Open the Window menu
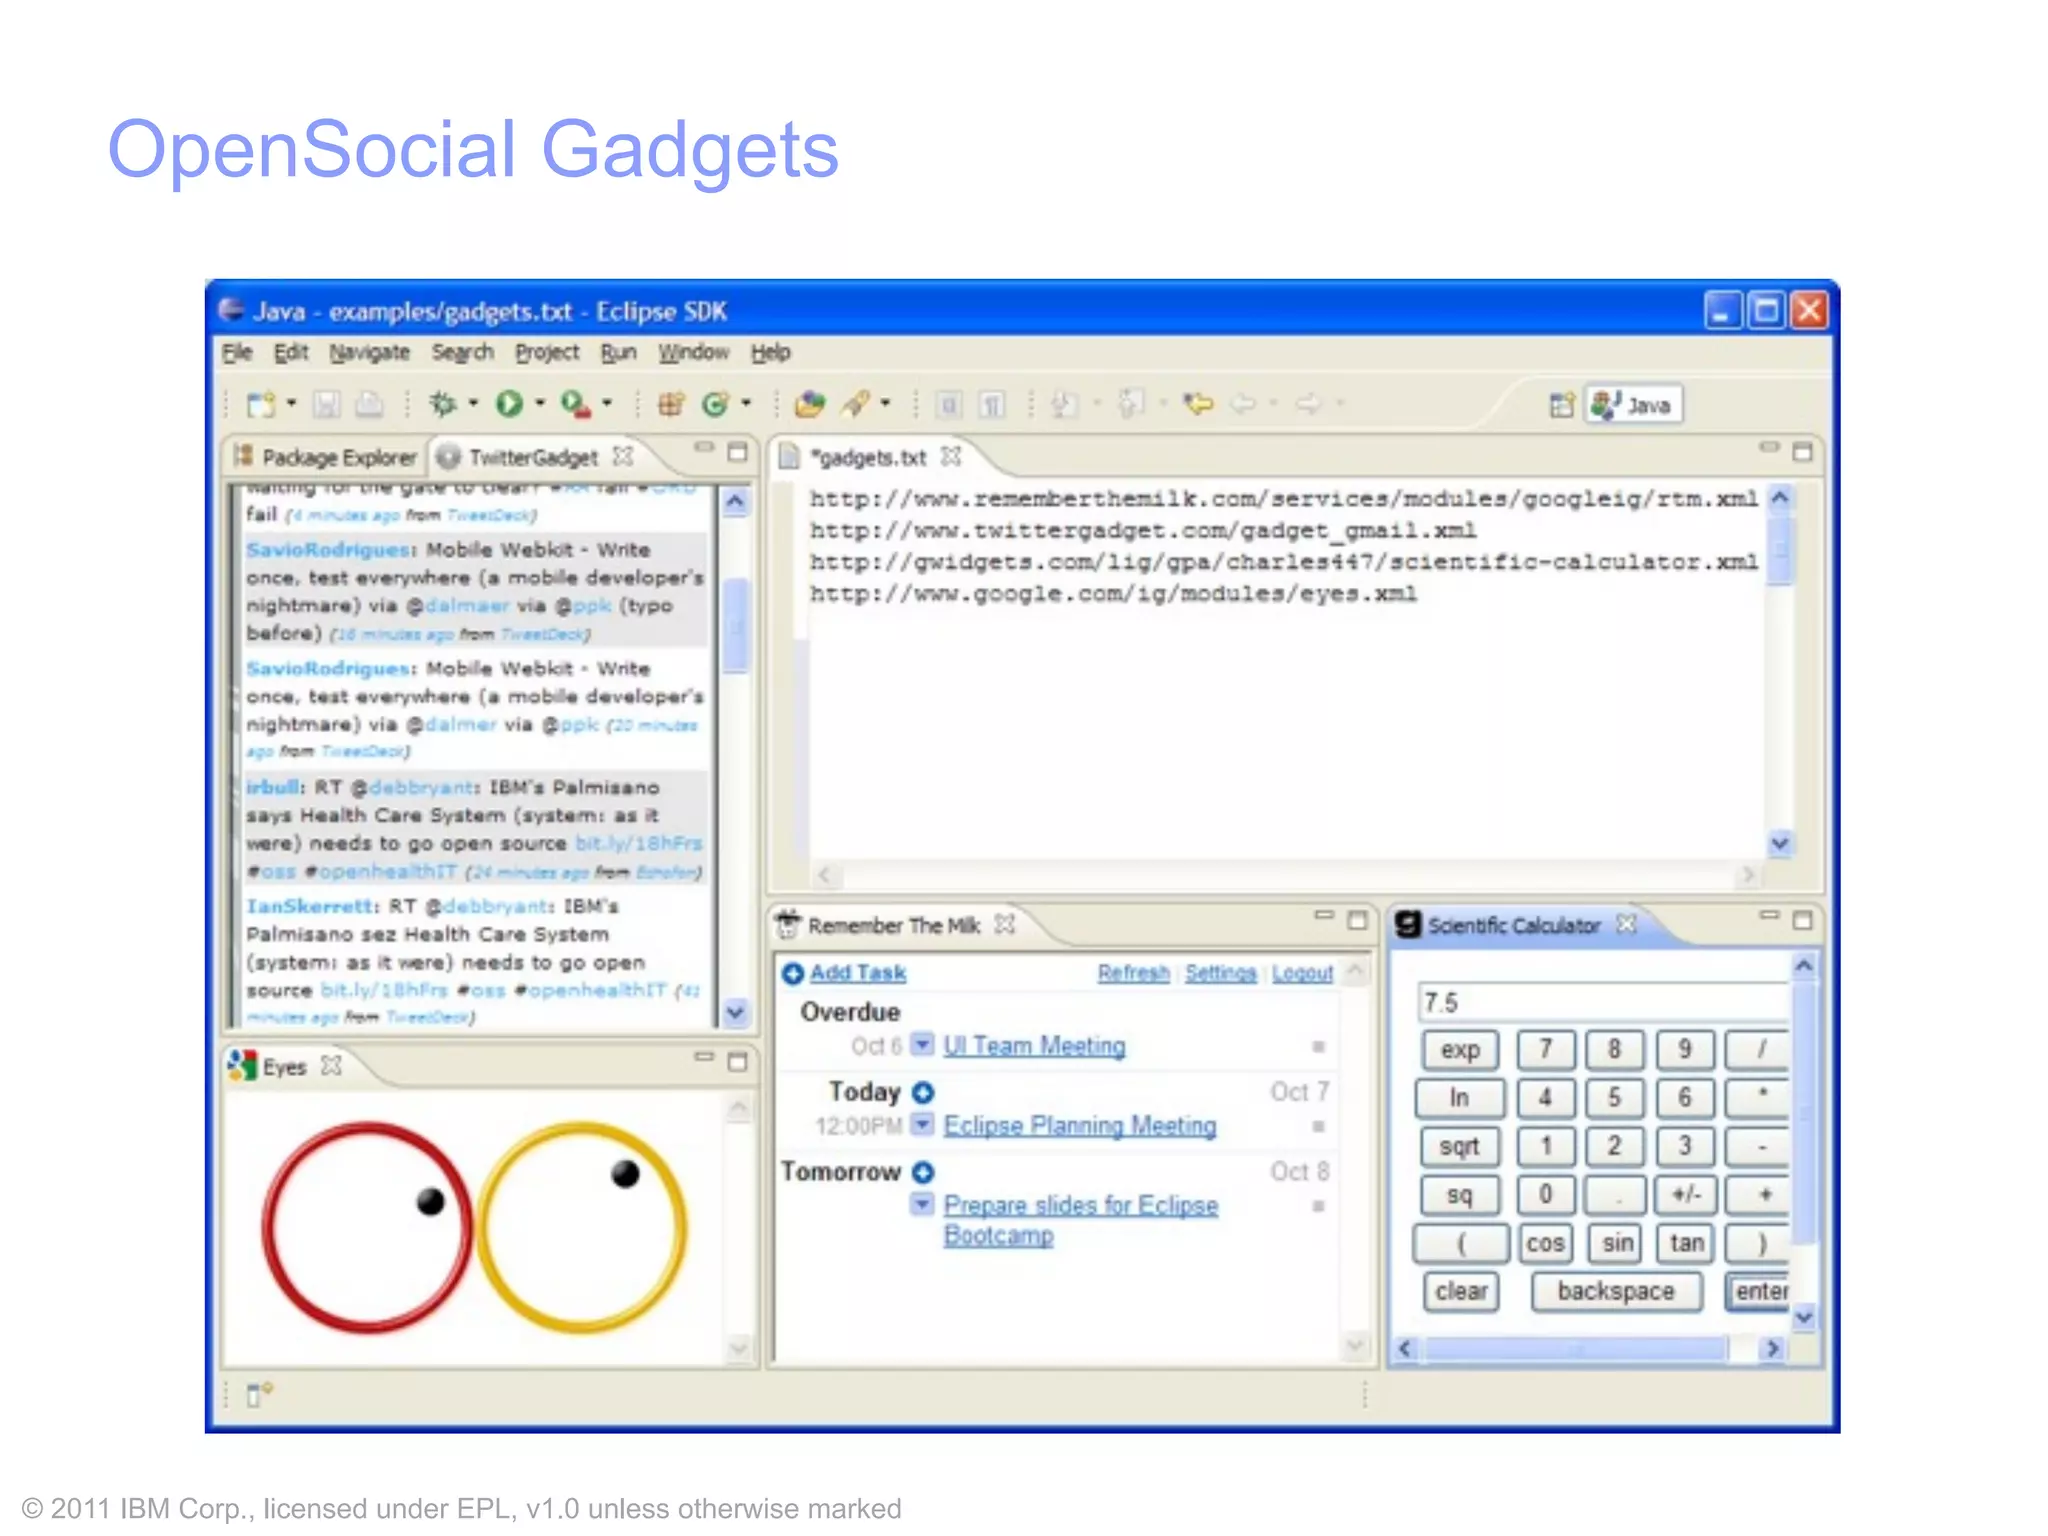2048x1536 pixels. (693, 352)
